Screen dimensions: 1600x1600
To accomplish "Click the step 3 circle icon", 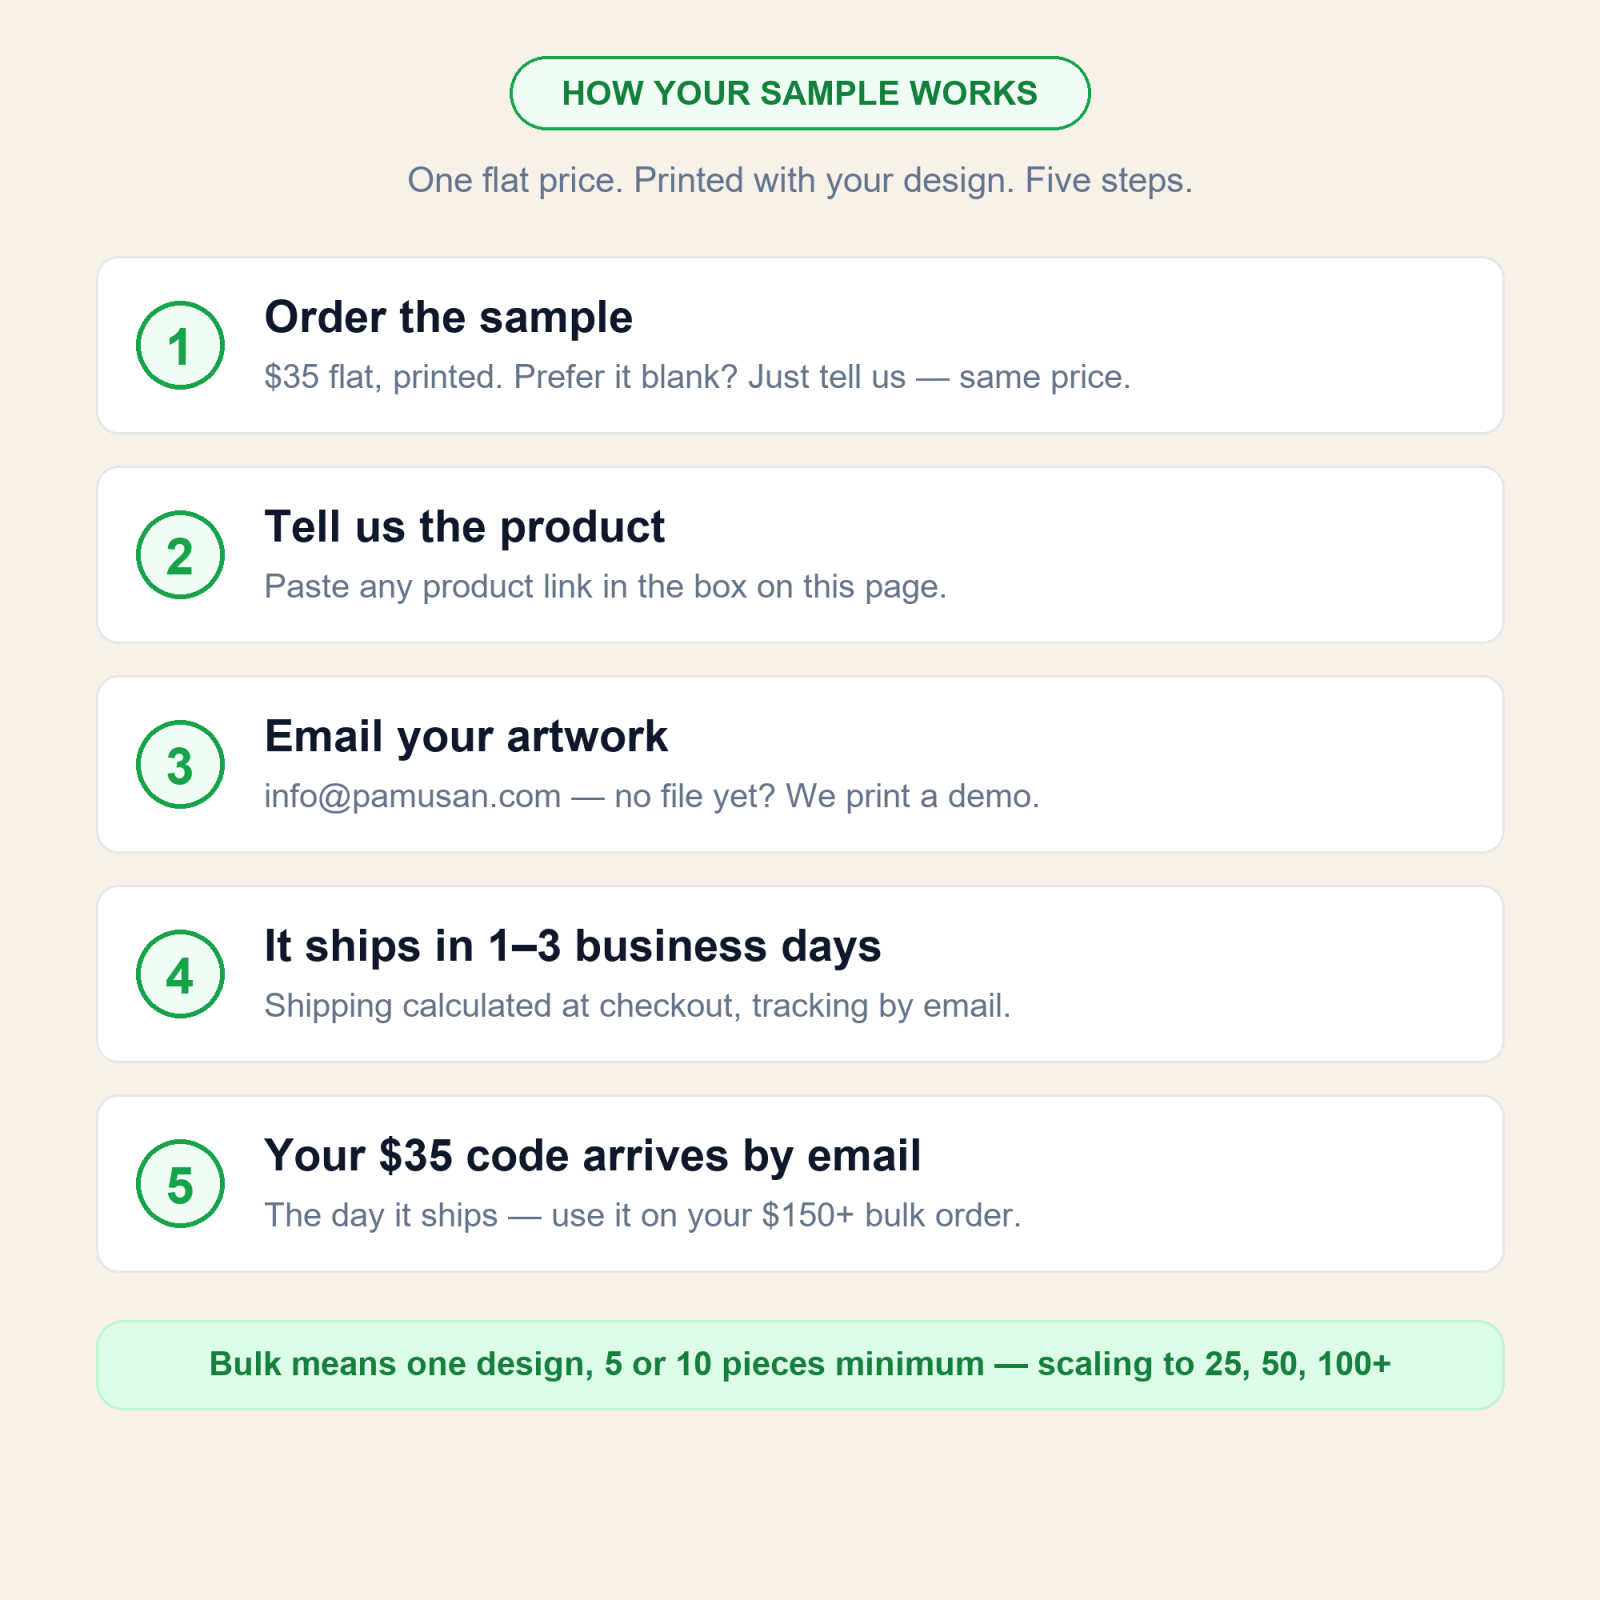I will click(180, 765).
